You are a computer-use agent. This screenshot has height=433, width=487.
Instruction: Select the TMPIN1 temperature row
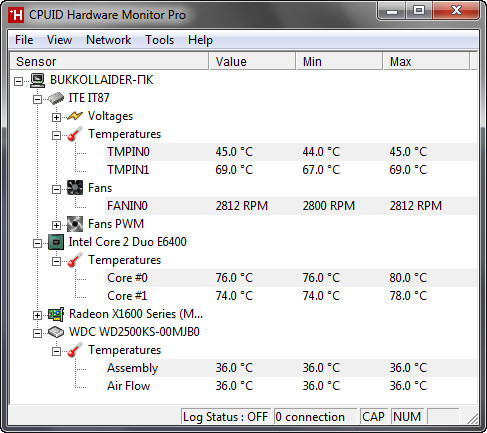click(291, 170)
